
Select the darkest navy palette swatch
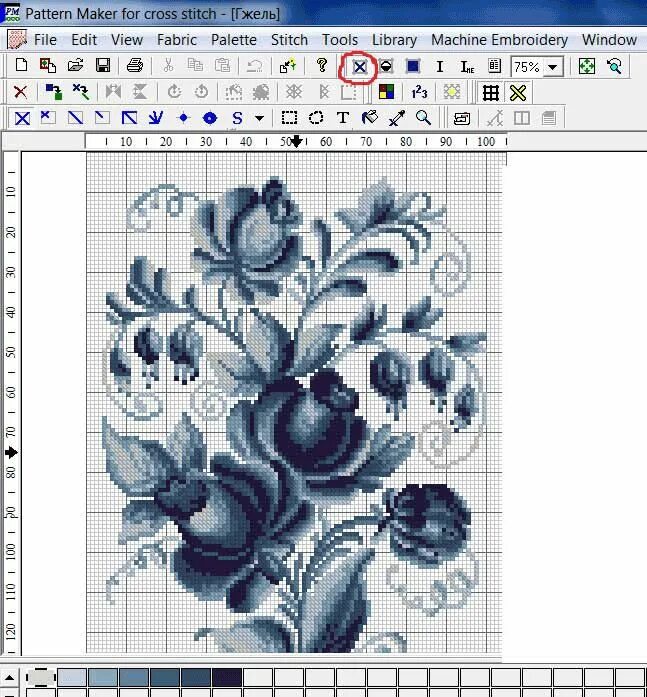point(227,677)
